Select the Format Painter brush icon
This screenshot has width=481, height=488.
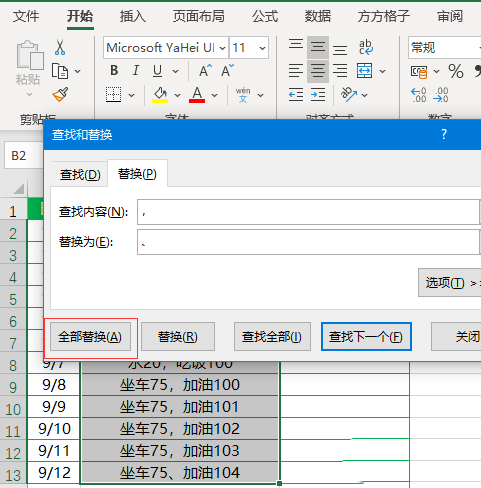61,95
